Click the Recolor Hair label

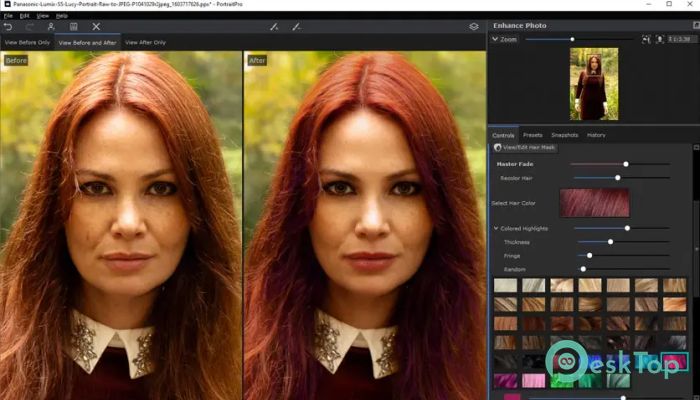[x=516, y=178]
